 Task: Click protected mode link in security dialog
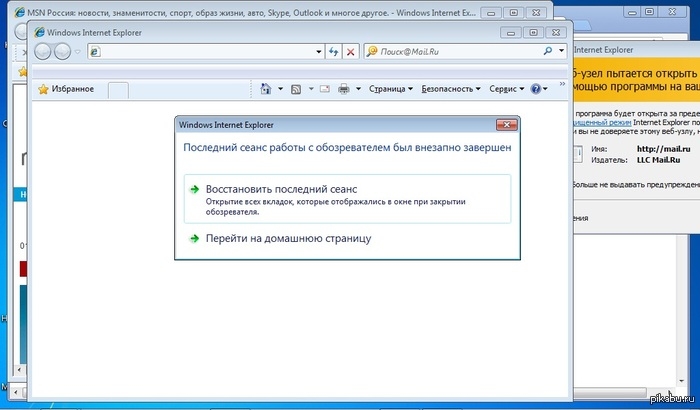[x=602, y=122]
